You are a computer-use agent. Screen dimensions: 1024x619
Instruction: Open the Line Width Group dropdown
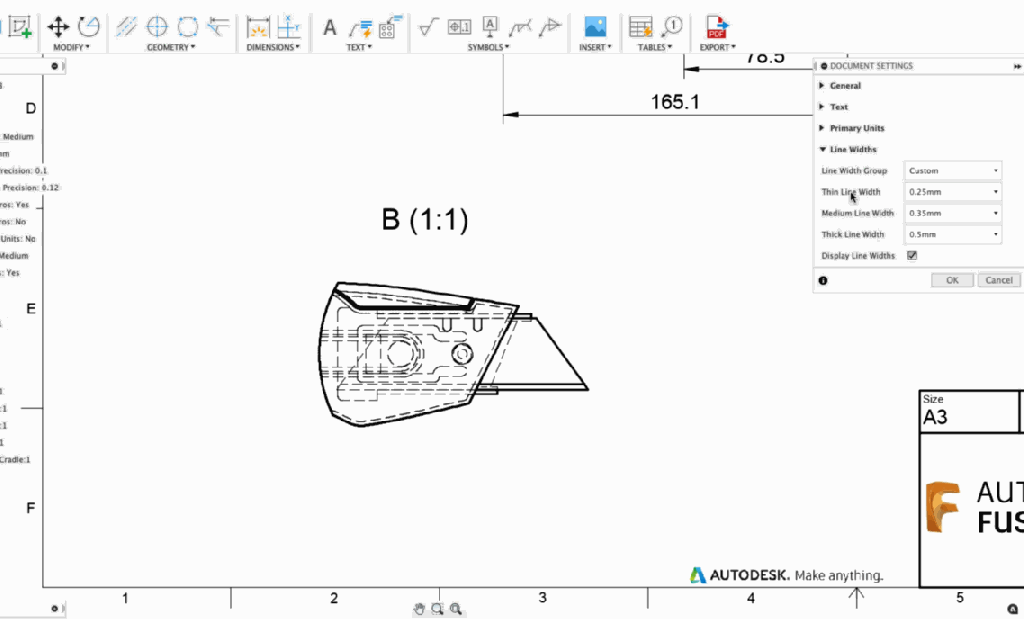(952, 171)
